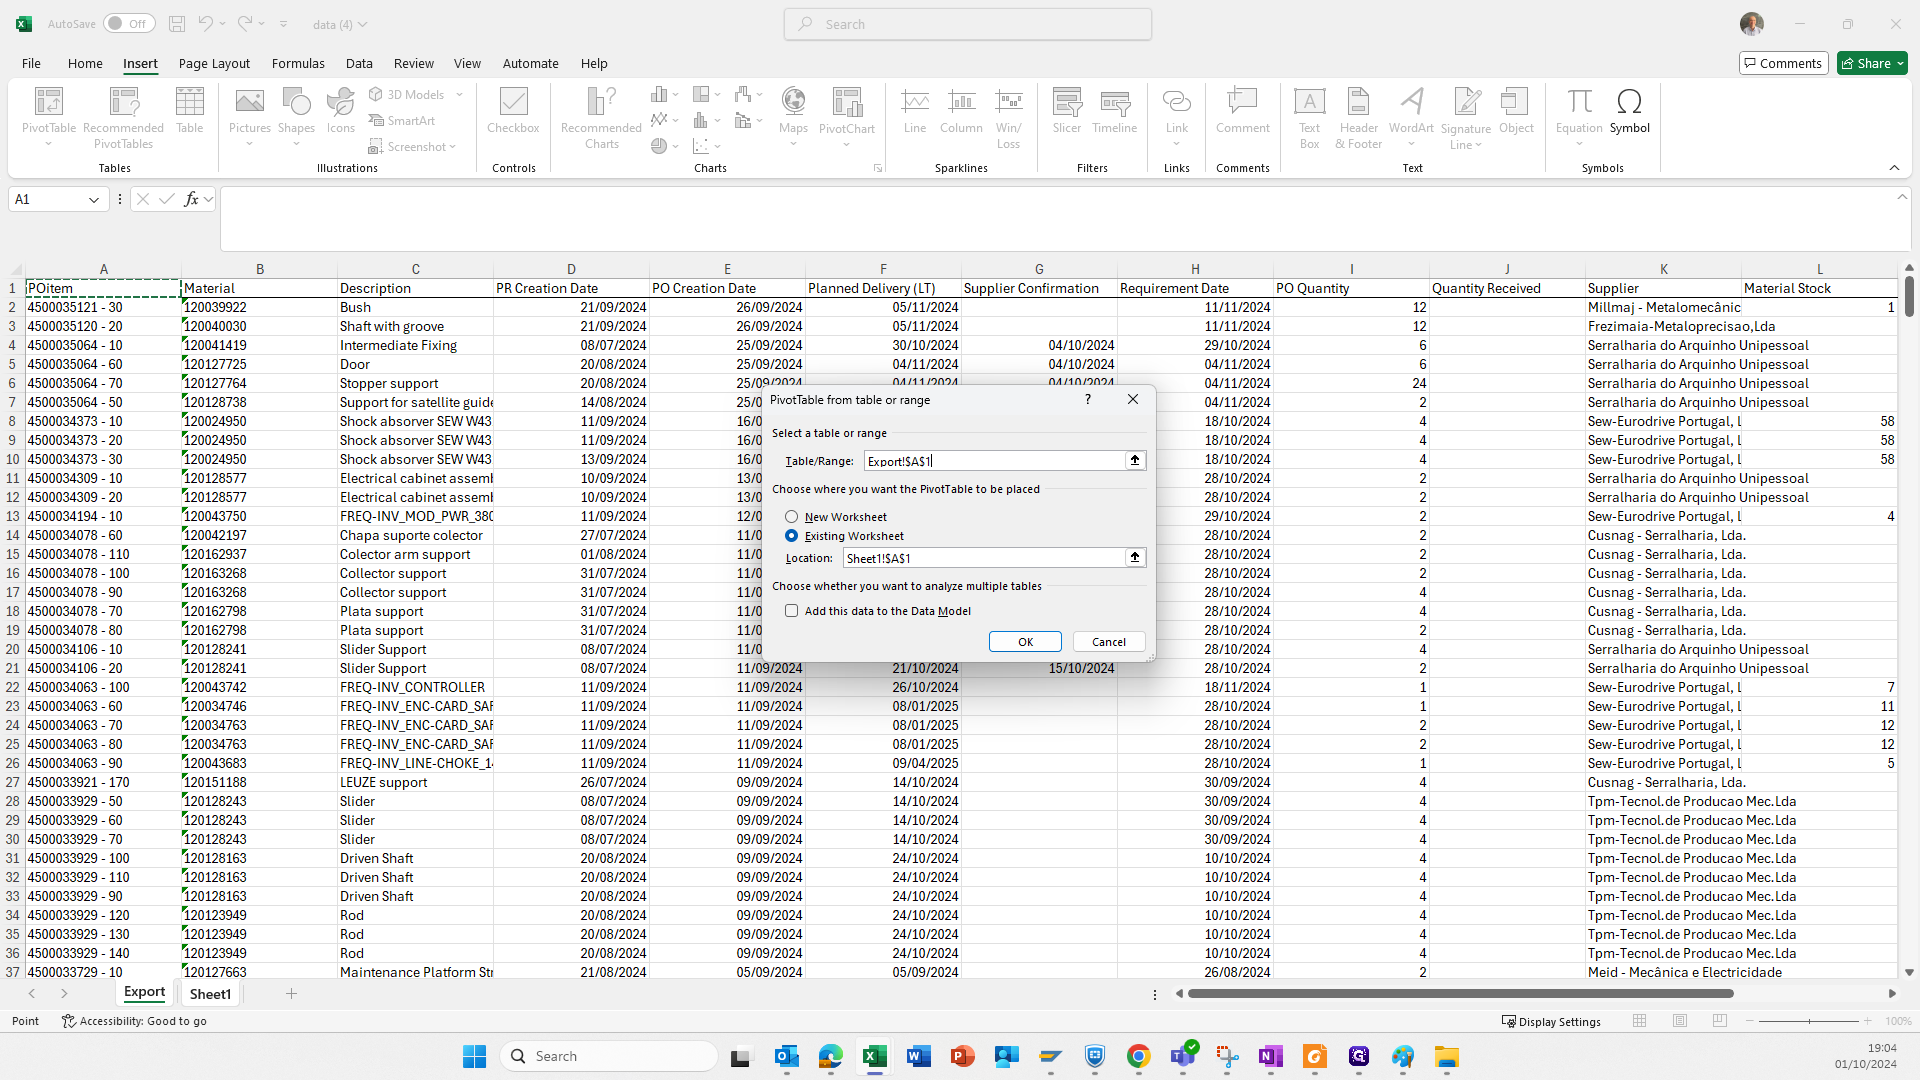Expand the formula bar

click(1902, 197)
